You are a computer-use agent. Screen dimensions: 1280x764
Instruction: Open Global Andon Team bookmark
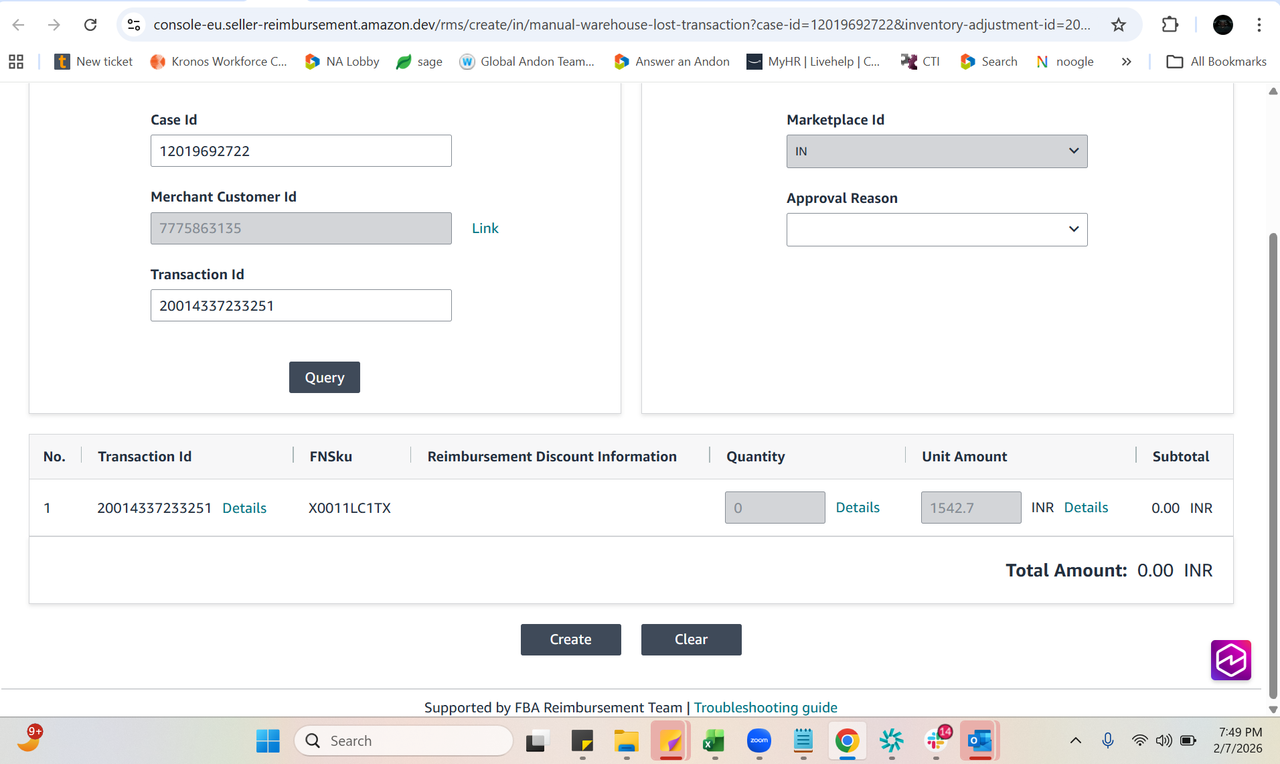(527, 61)
